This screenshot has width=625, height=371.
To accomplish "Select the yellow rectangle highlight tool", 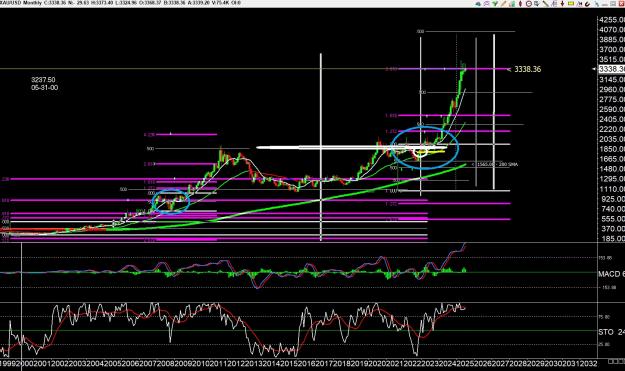I will (571, 3).
